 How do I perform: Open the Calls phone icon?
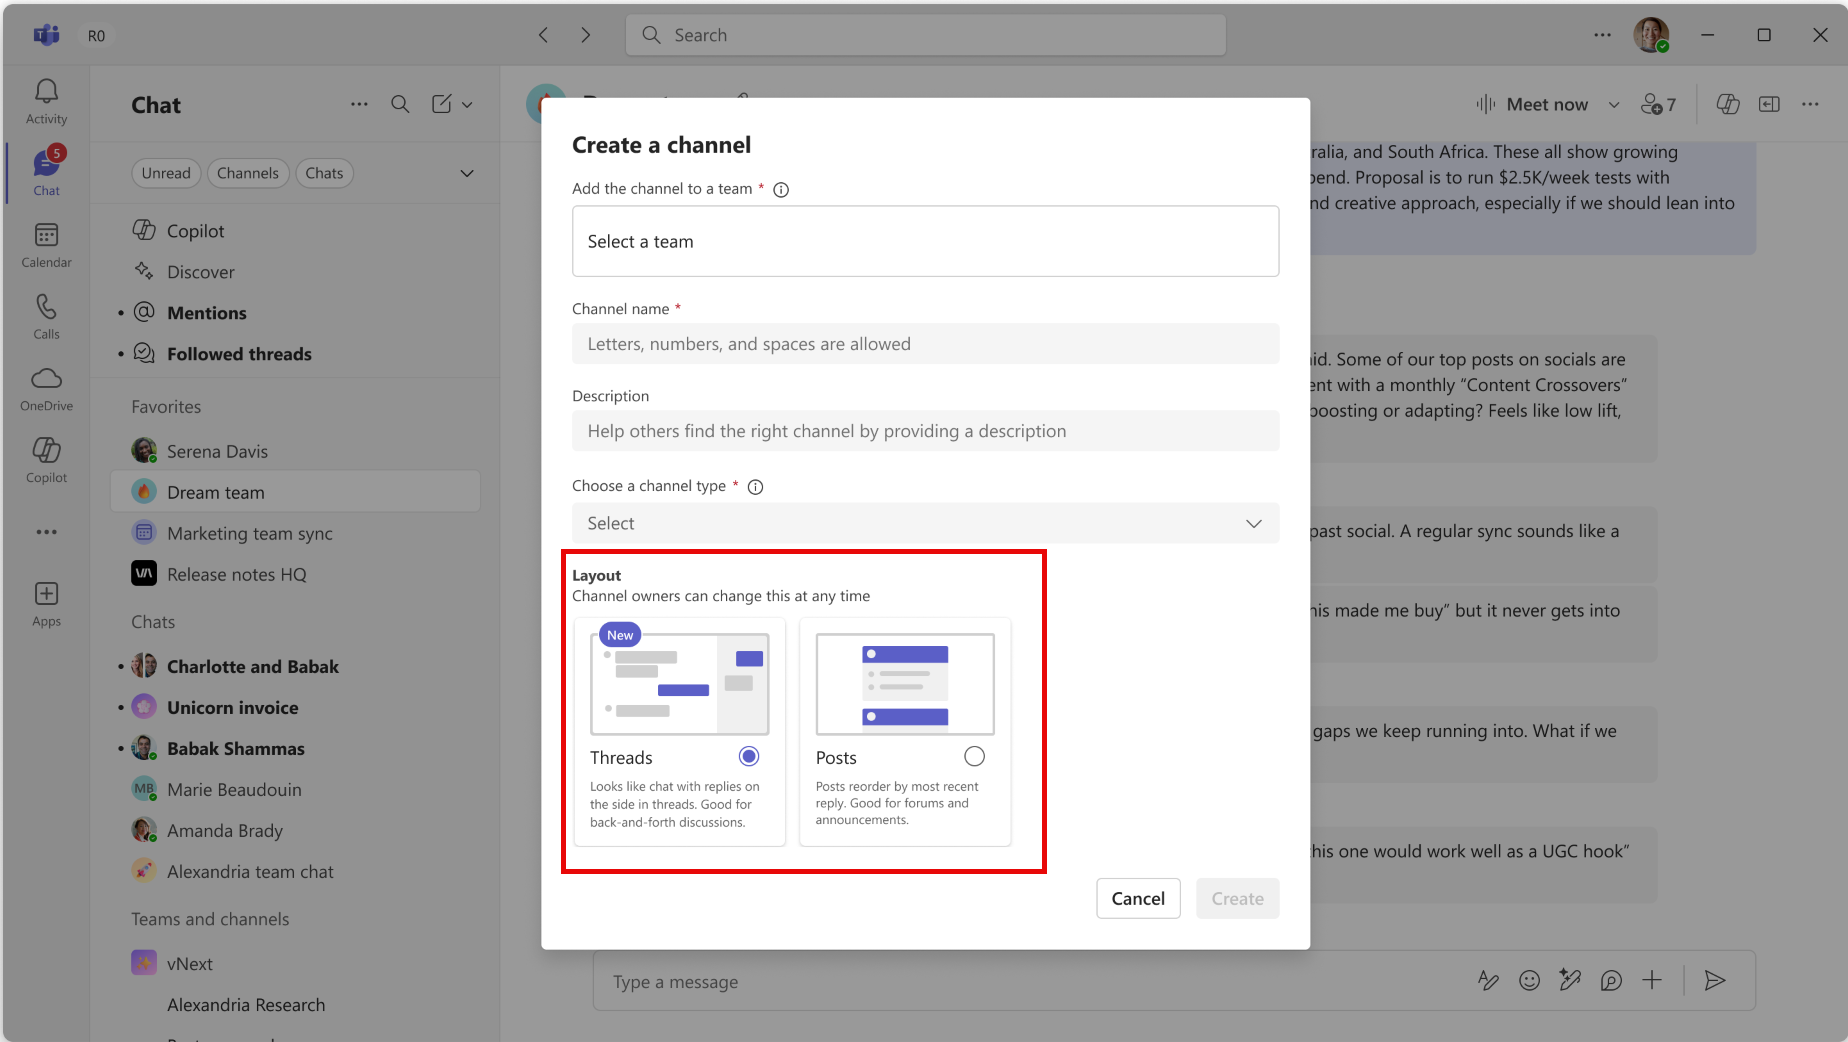pos(46,307)
